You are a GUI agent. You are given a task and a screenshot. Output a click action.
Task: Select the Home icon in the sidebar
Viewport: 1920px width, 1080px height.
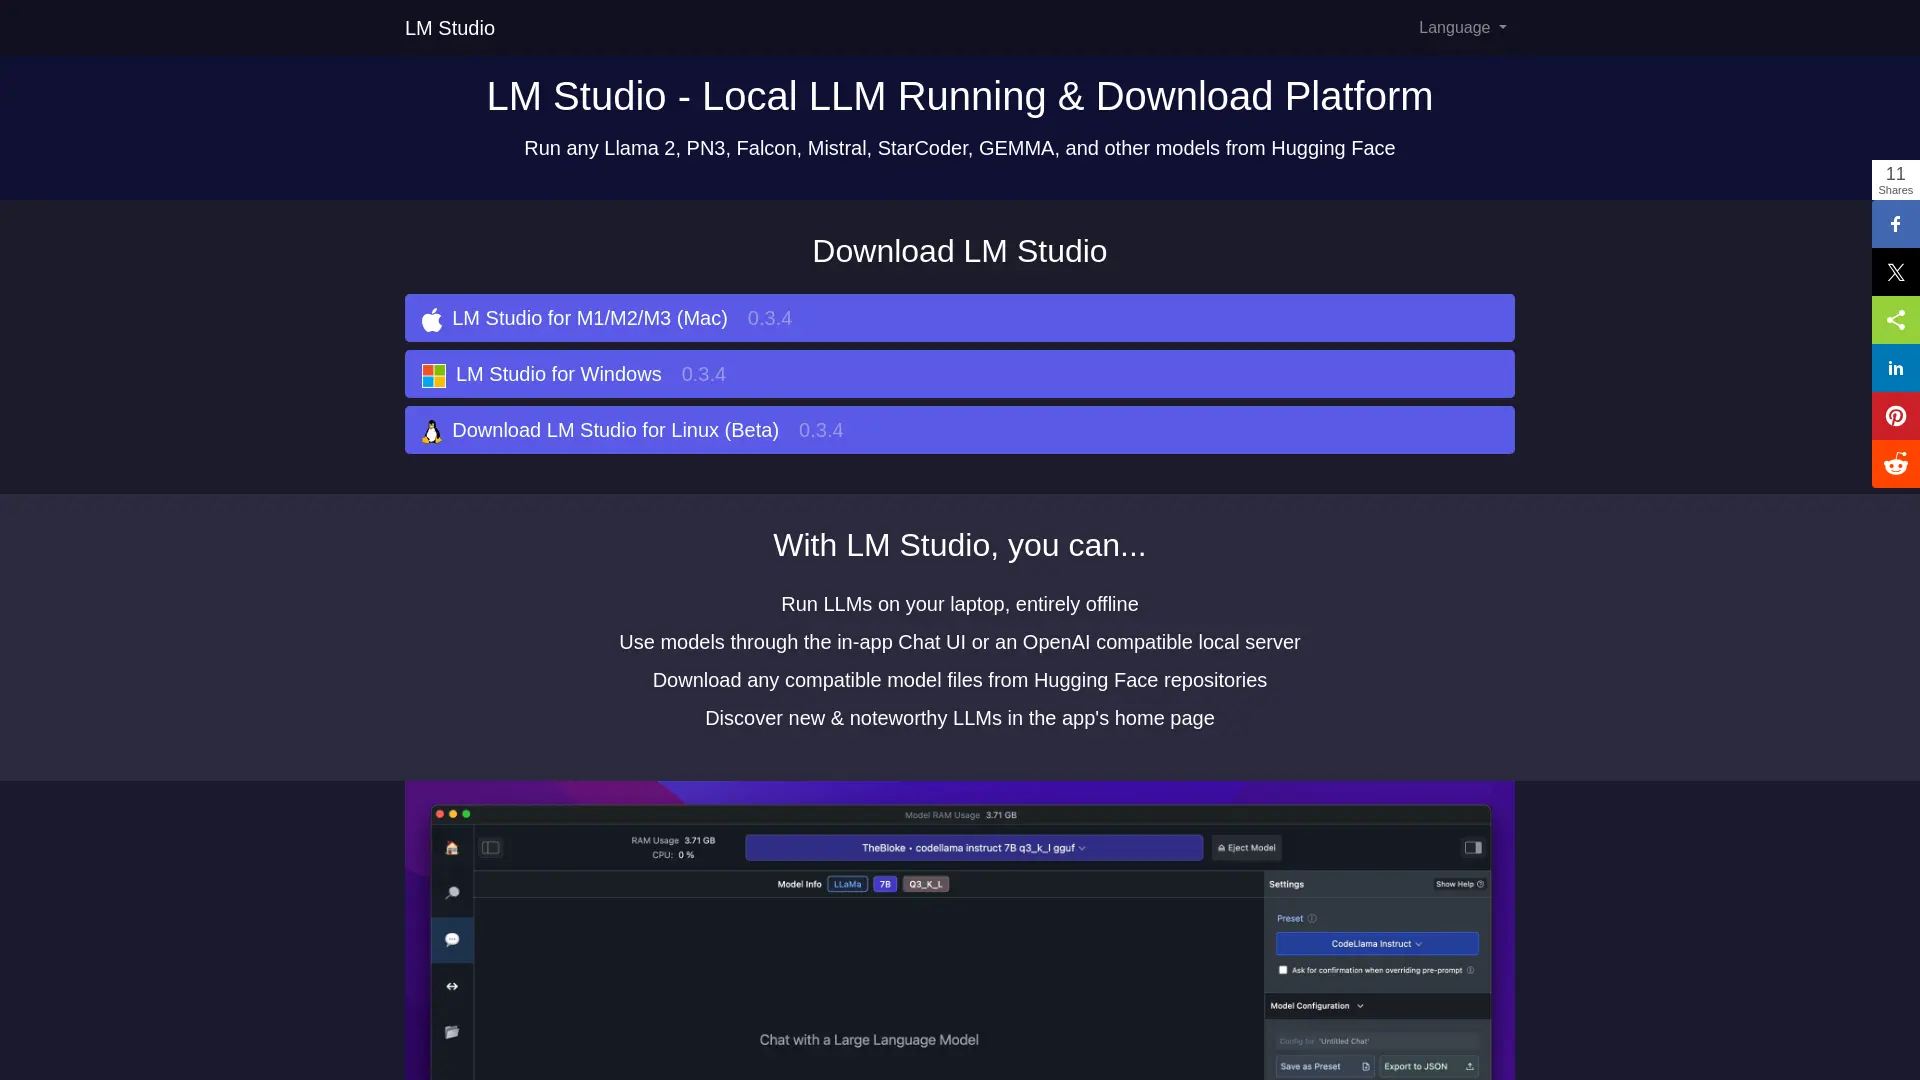[452, 848]
